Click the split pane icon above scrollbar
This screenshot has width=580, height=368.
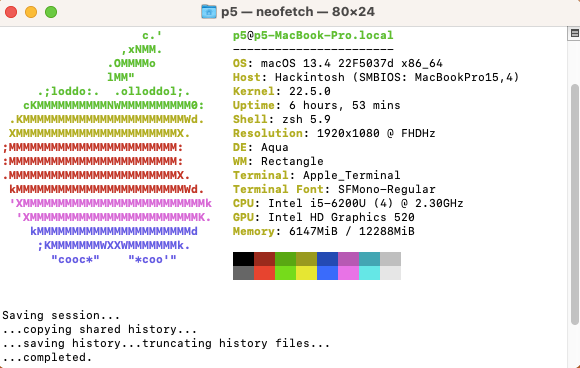(574, 34)
